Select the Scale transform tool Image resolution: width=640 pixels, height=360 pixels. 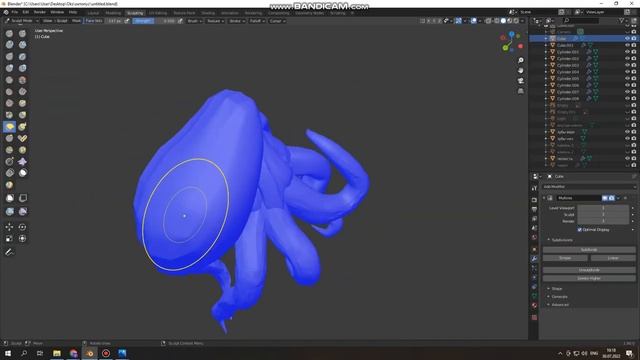pos(9,239)
